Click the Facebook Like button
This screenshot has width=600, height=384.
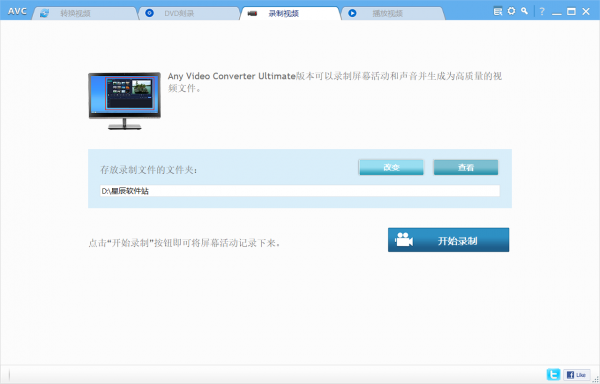(x=577, y=375)
